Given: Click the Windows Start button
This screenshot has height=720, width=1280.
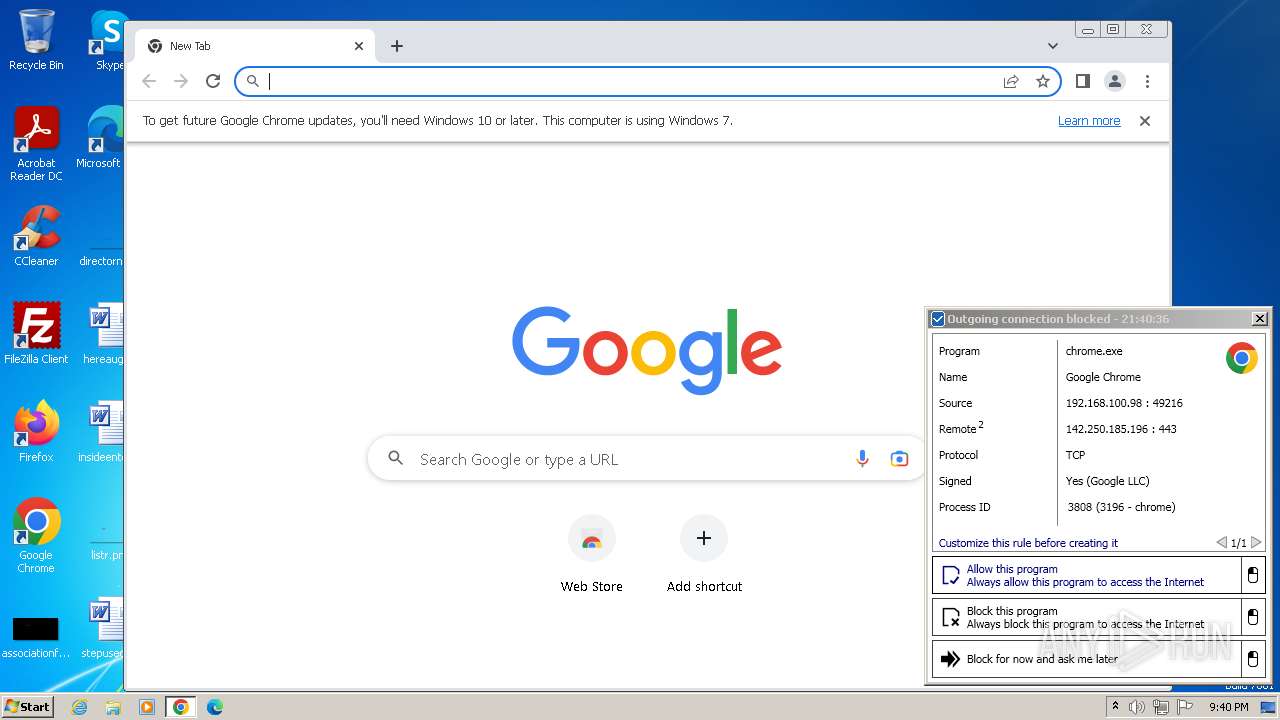Looking at the screenshot, I should pyautogui.click(x=28, y=706).
